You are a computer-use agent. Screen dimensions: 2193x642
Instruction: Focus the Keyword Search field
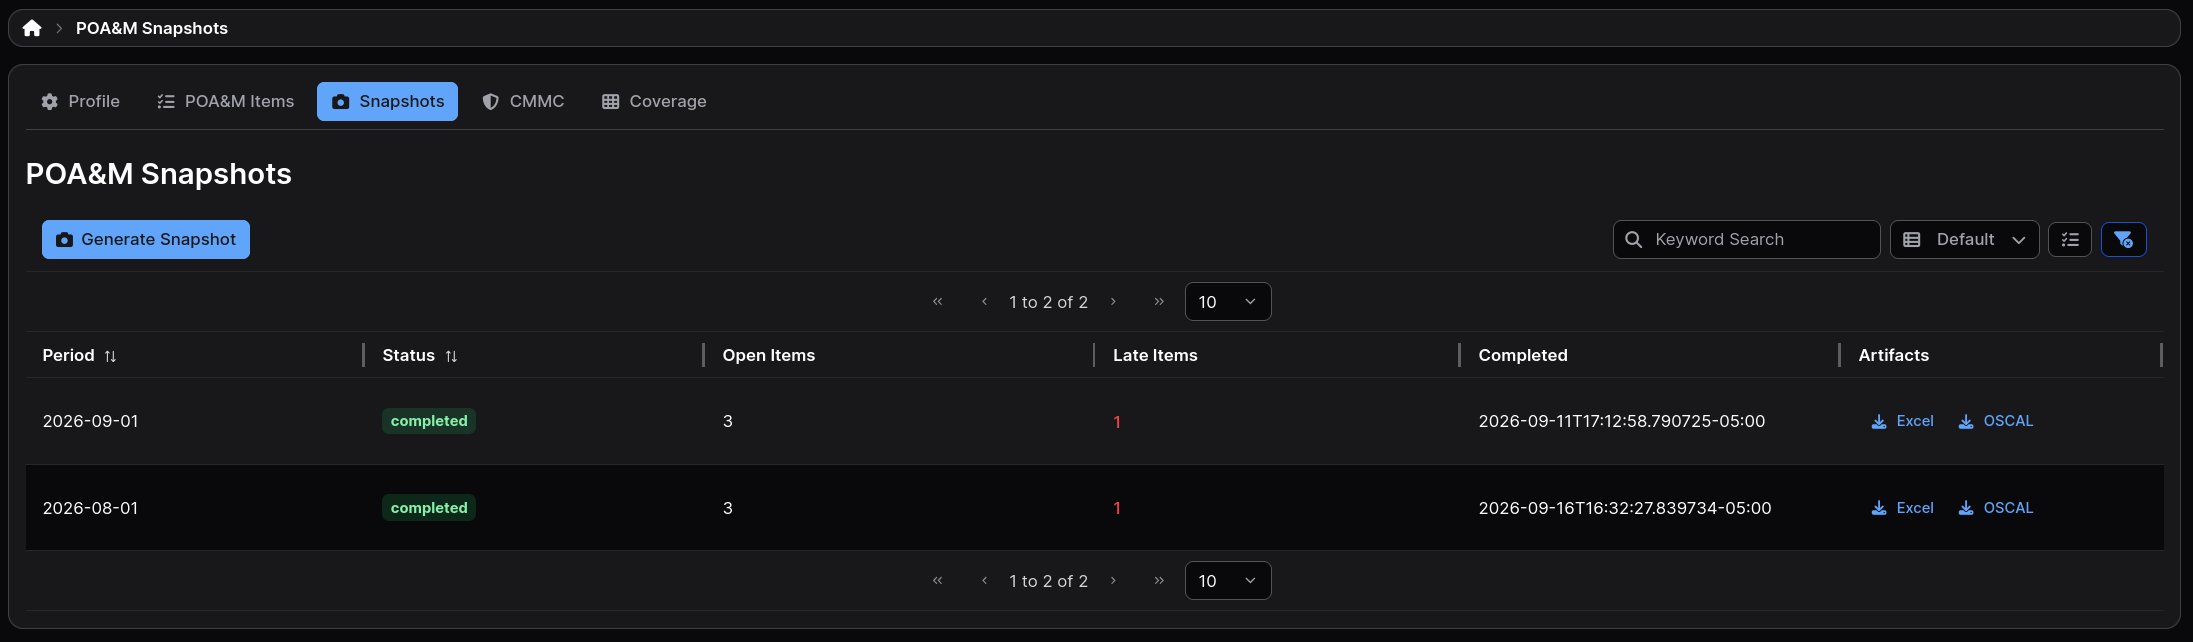pos(1746,240)
